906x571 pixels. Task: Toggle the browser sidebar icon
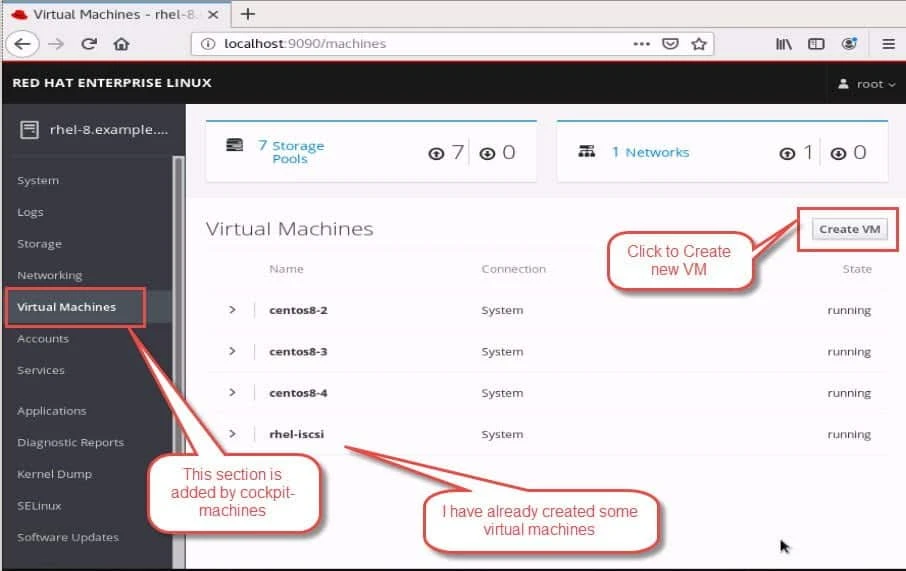pos(816,44)
